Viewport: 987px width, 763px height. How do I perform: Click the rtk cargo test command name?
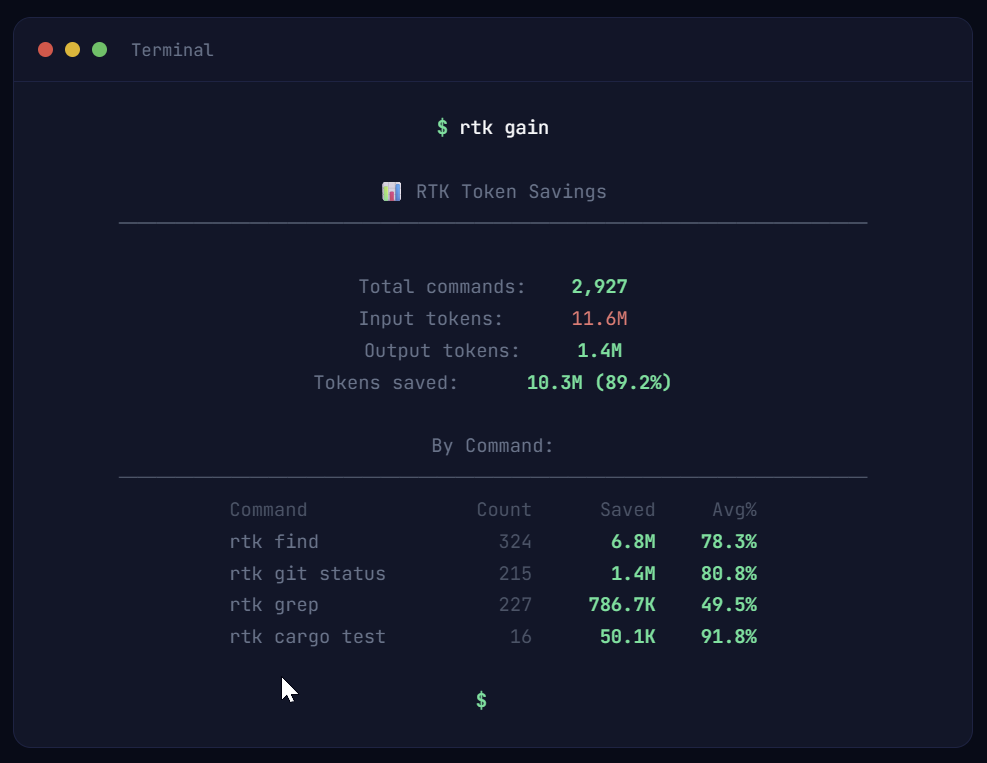pos(307,637)
